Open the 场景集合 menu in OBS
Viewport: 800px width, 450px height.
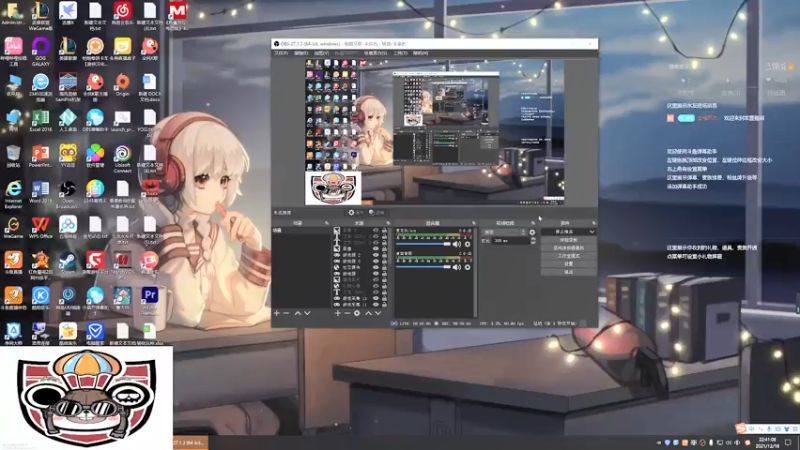[376, 53]
